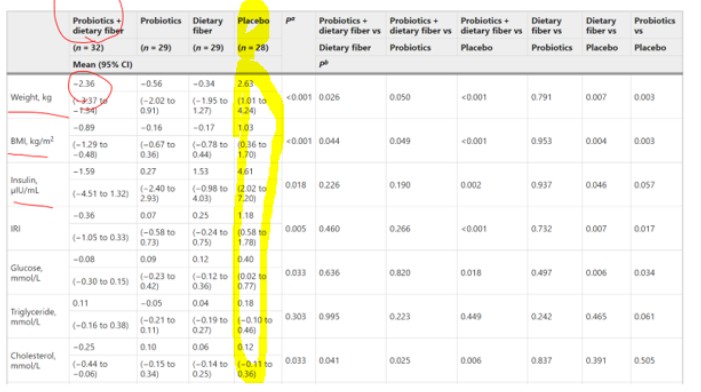Click triglyceride overall P value 0.303

point(296,316)
